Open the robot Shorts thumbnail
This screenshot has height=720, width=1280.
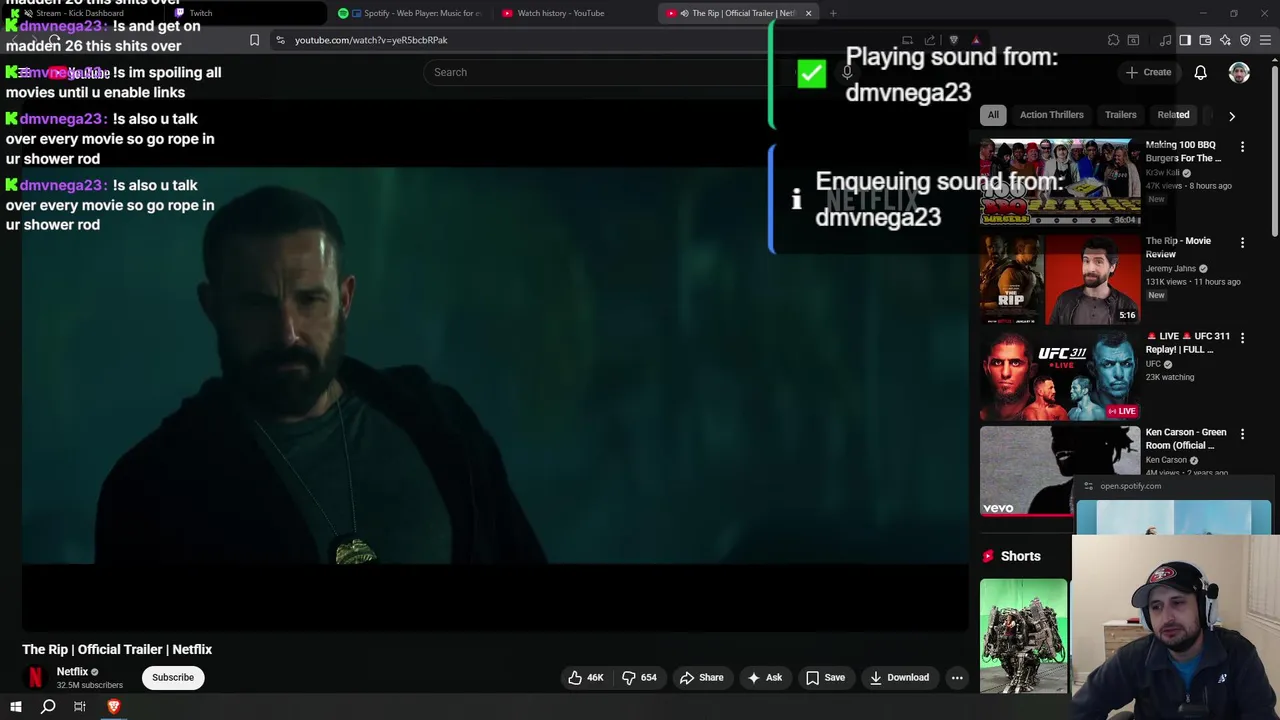tap(1023, 635)
